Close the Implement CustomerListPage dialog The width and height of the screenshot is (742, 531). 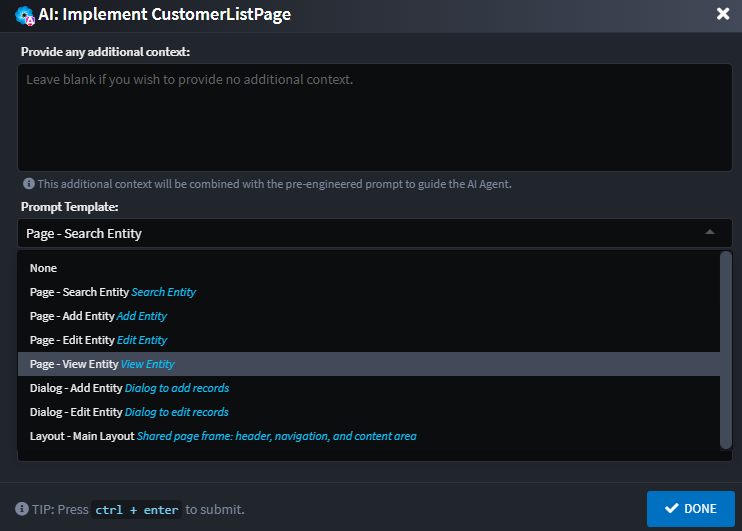pos(723,14)
